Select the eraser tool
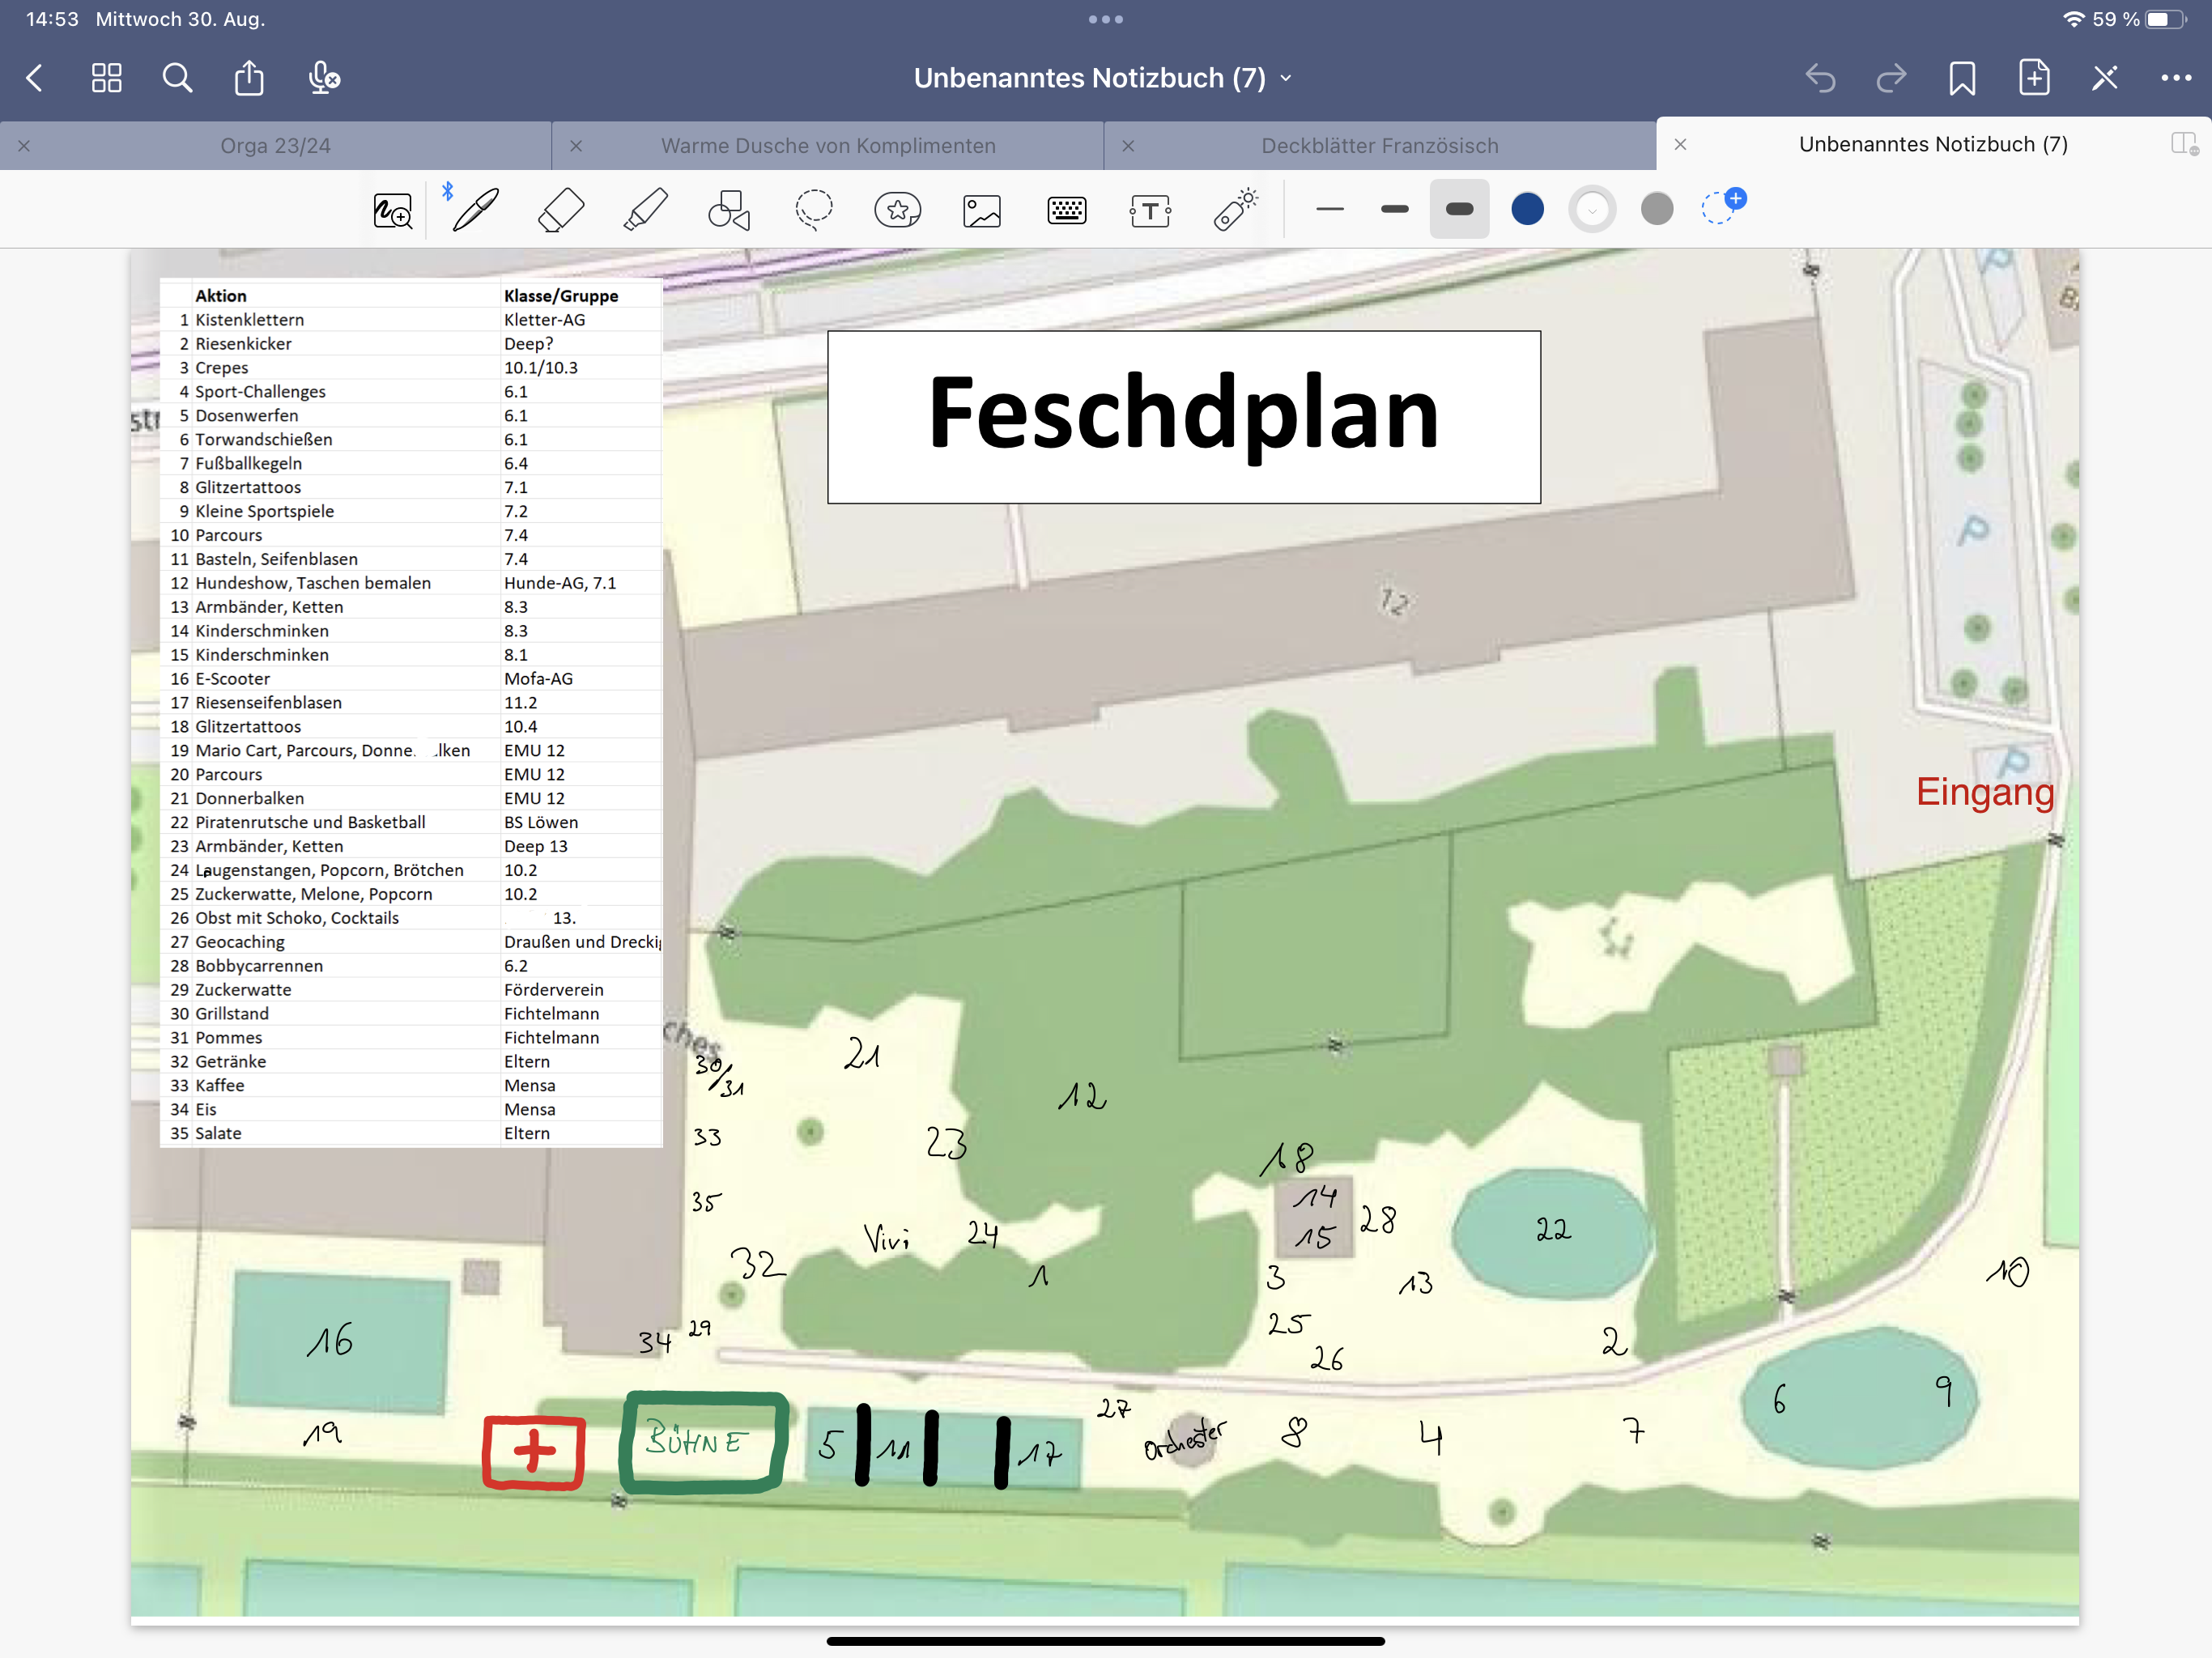 pos(560,210)
